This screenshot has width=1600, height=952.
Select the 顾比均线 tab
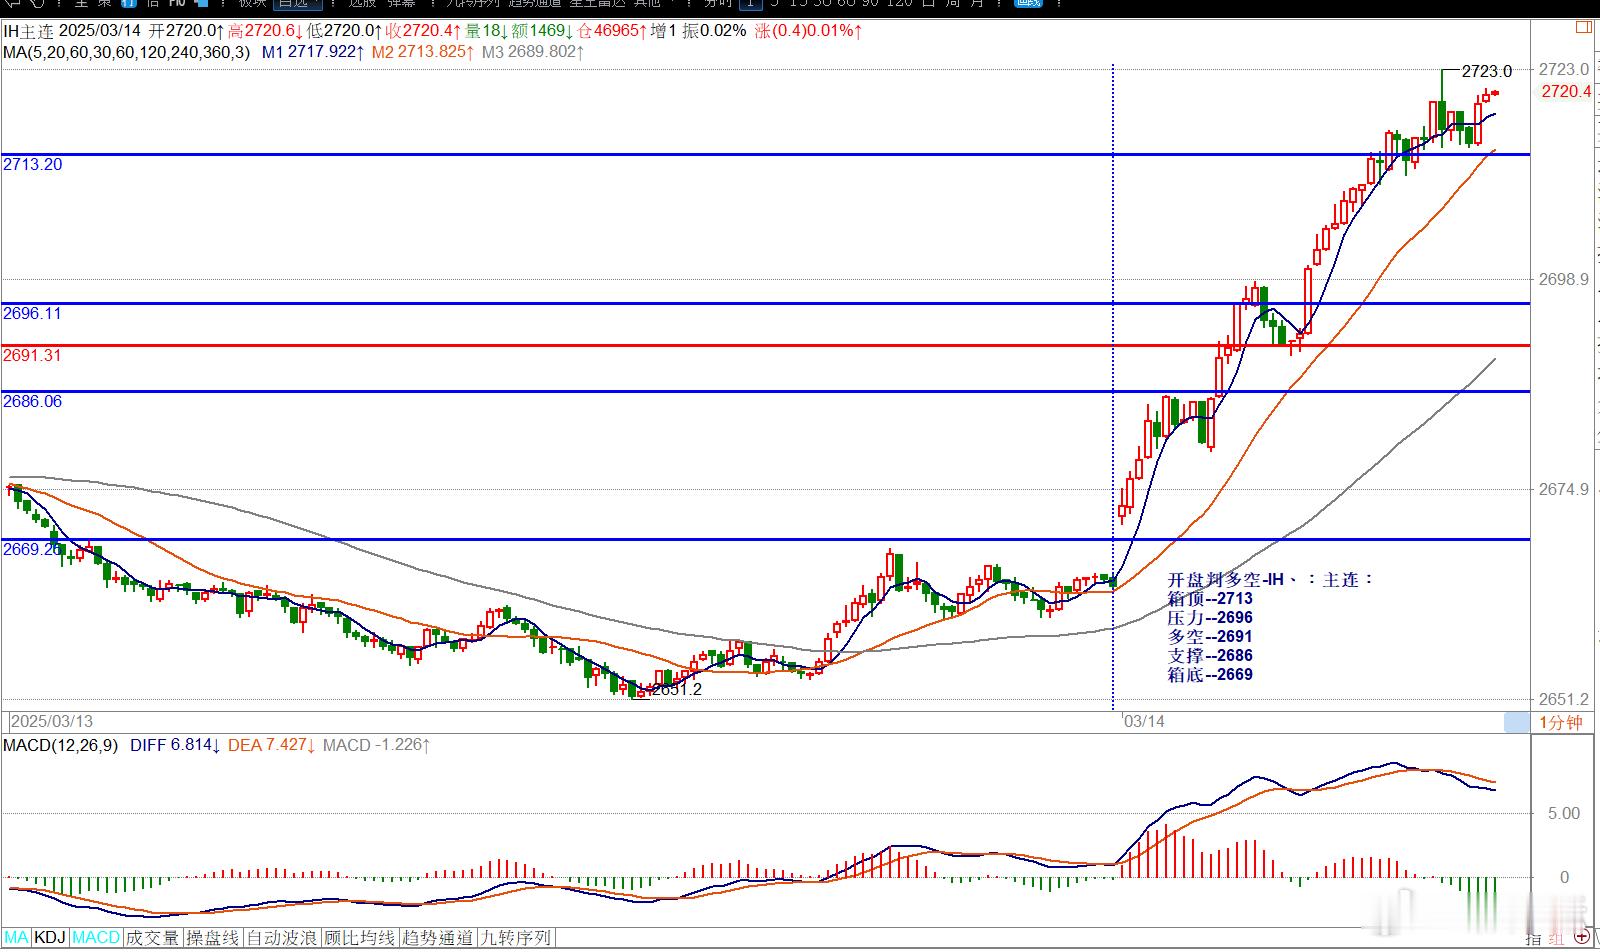pyautogui.click(x=360, y=938)
